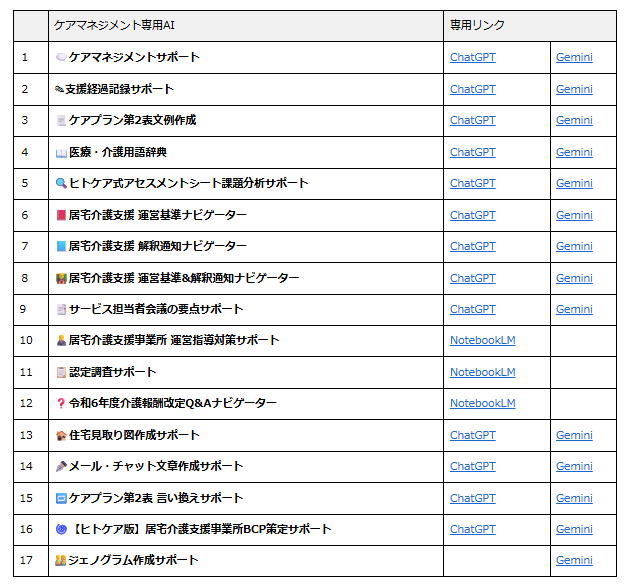Open ChatGPT link for ケアプラン第2表文例作成
The image size is (630, 587).
click(x=472, y=120)
